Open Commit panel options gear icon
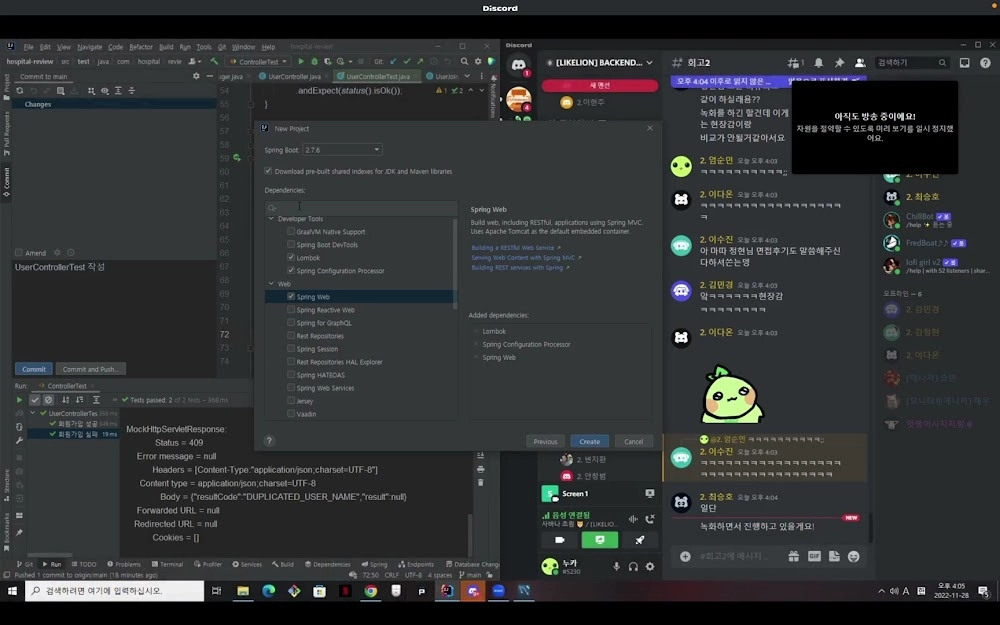The image size is (1000, 625). click(196, 76)
